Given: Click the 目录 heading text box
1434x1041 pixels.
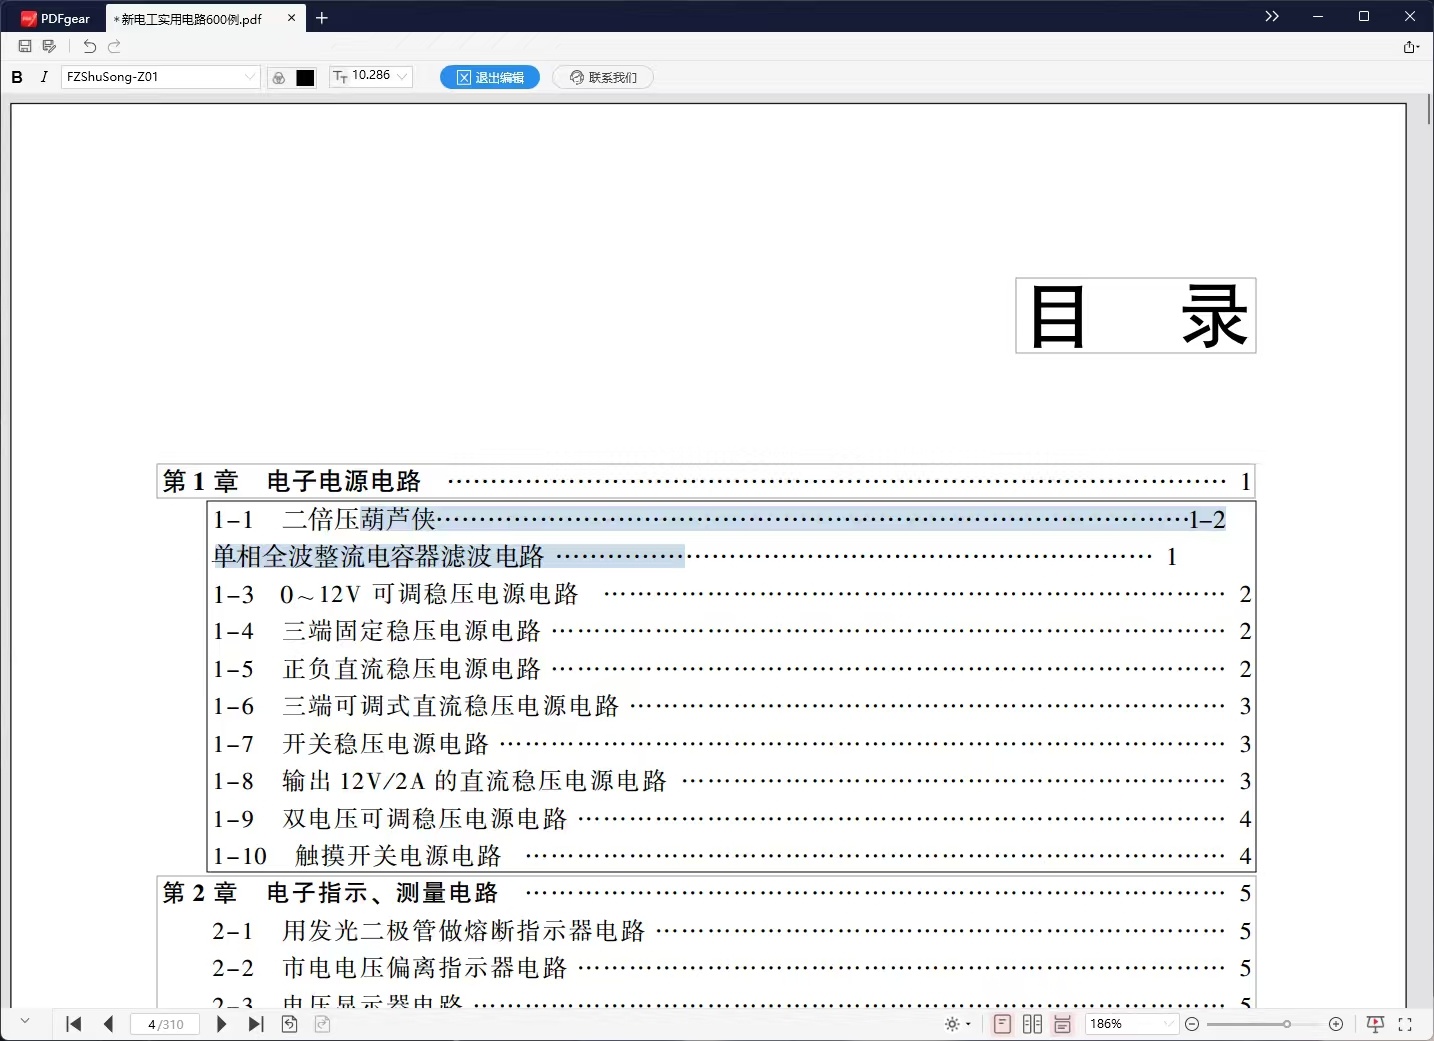Looking at the screenshot, I should [1136, 316].
